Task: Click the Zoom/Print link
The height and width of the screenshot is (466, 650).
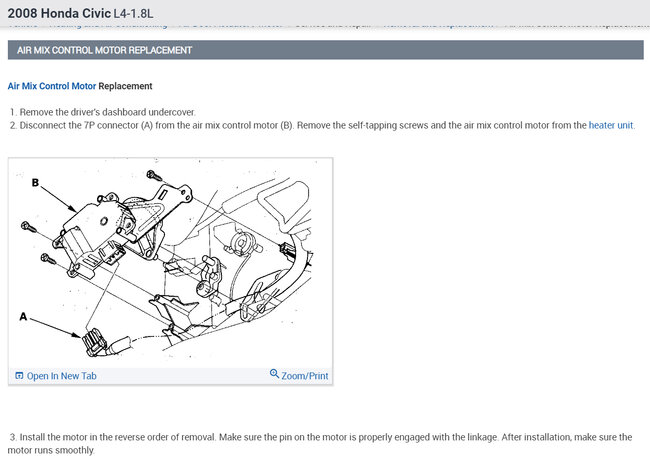Action: 305,376
